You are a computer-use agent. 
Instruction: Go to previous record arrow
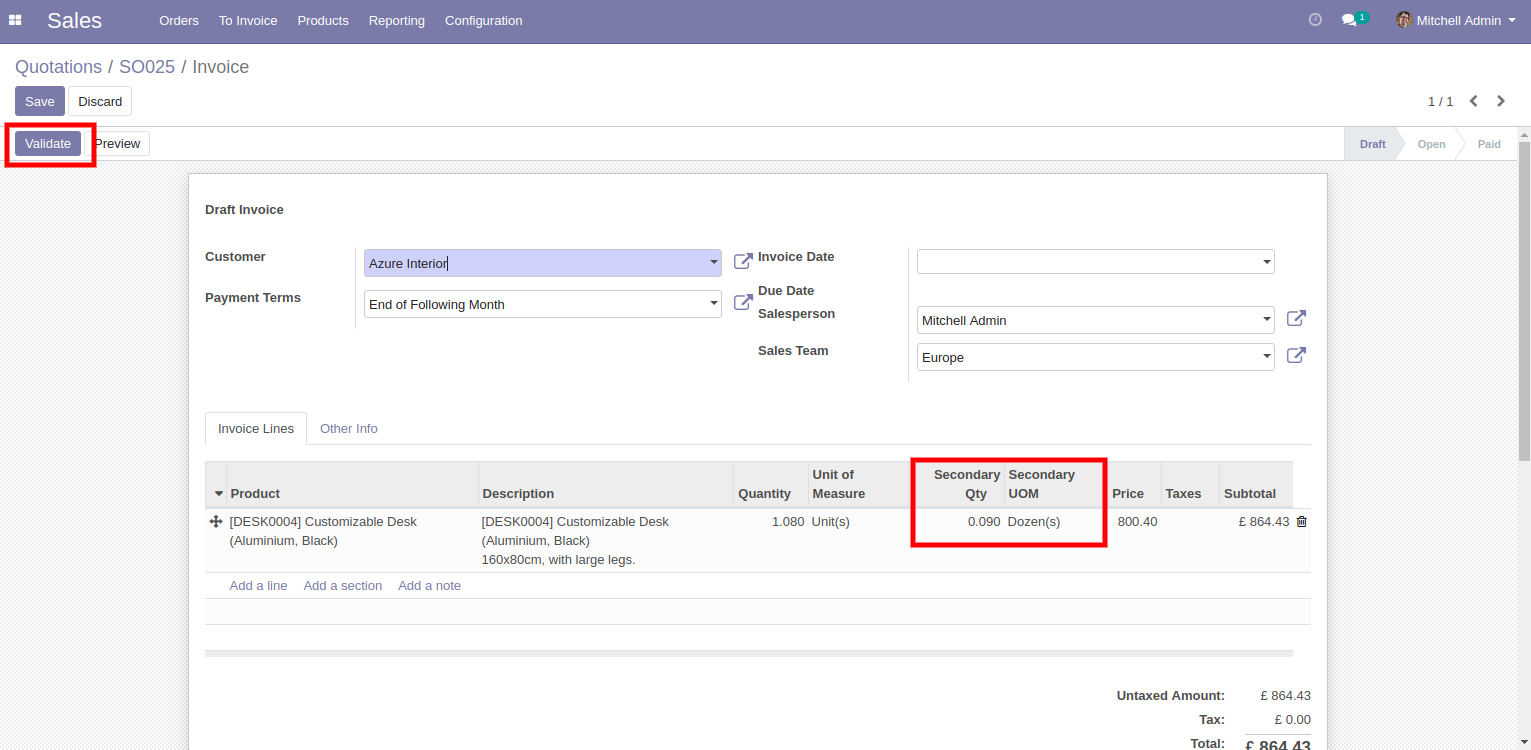1473,101
